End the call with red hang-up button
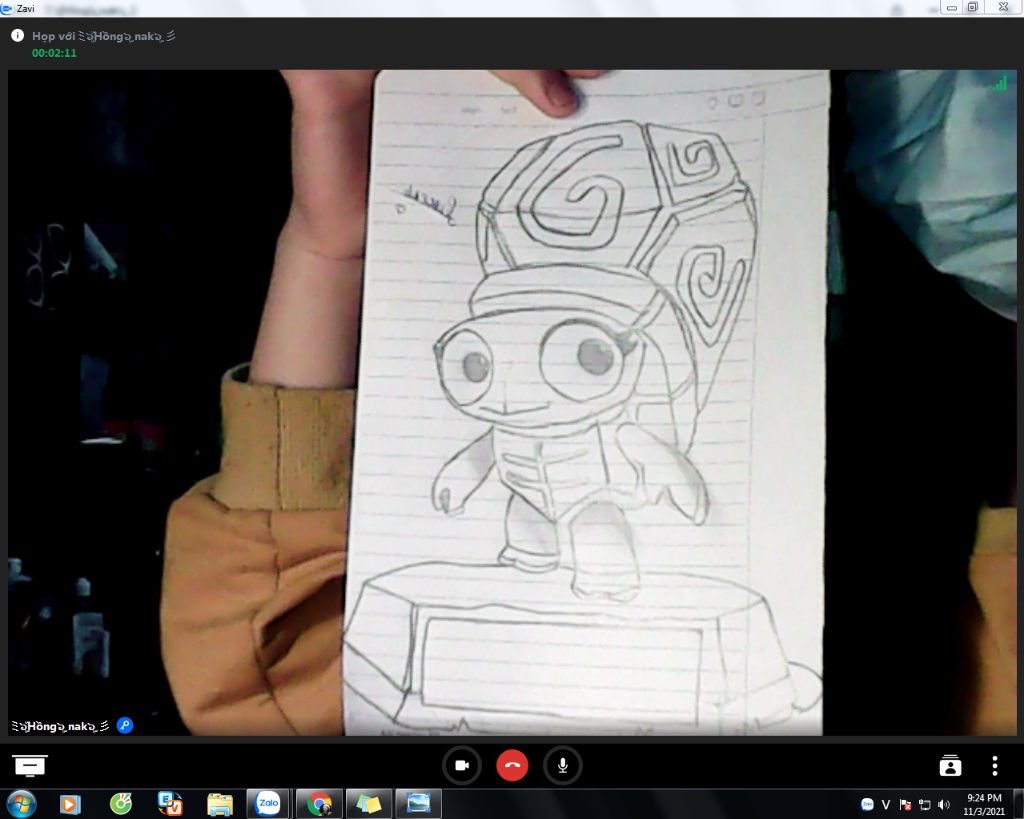This screenshot has height=819, width=1024. point(512,765)
